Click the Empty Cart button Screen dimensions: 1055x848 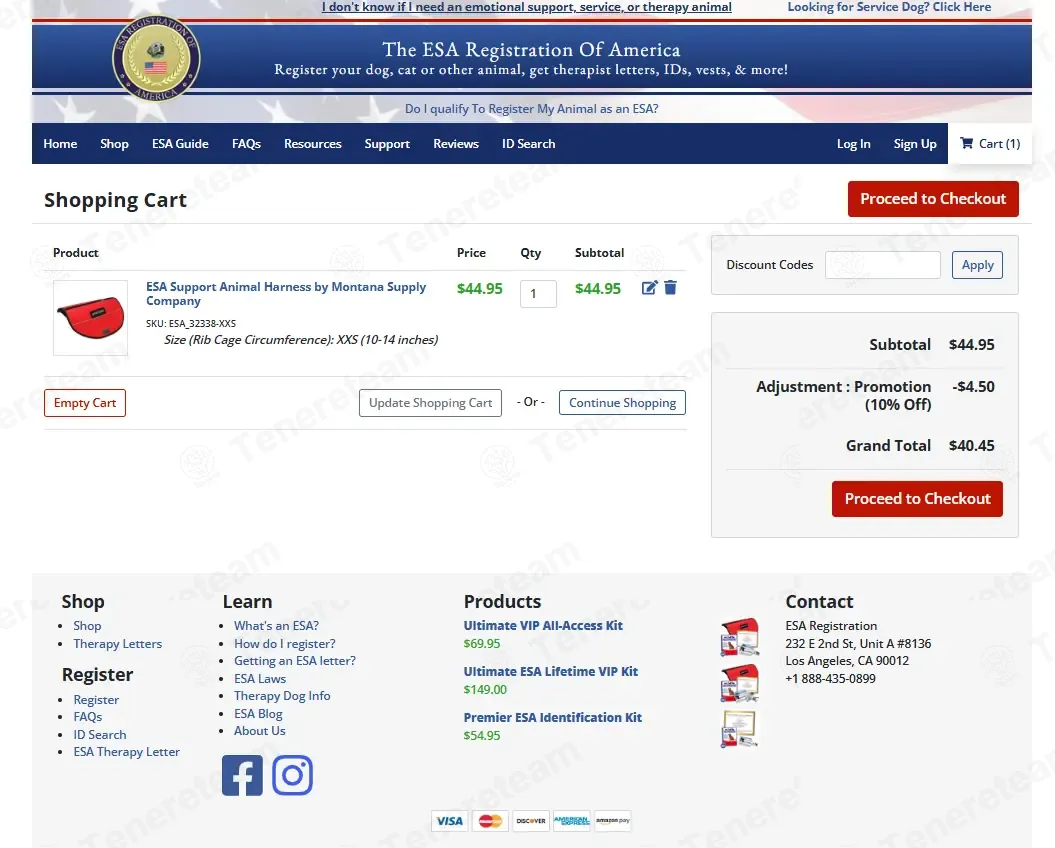click(x=85, y=402)
